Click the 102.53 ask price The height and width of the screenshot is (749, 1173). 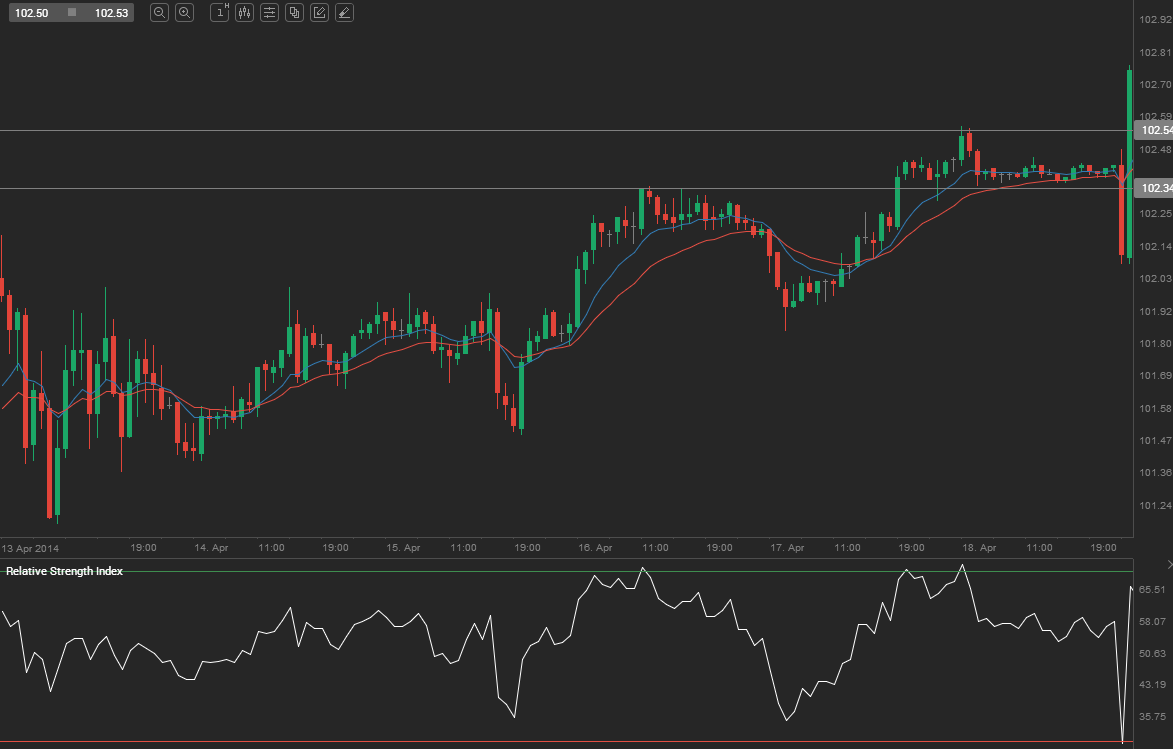[111, 13]
